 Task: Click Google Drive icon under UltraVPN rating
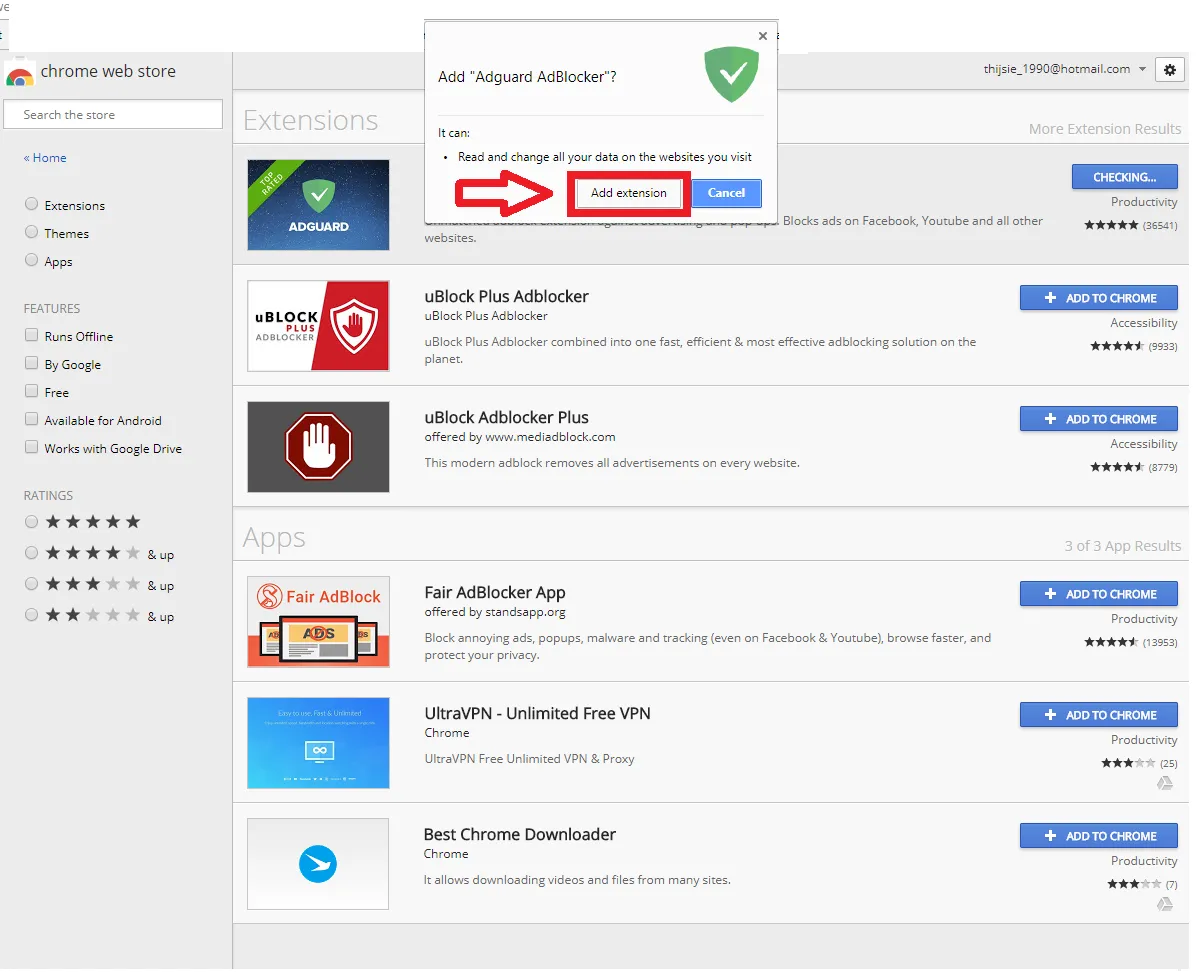1165,783
